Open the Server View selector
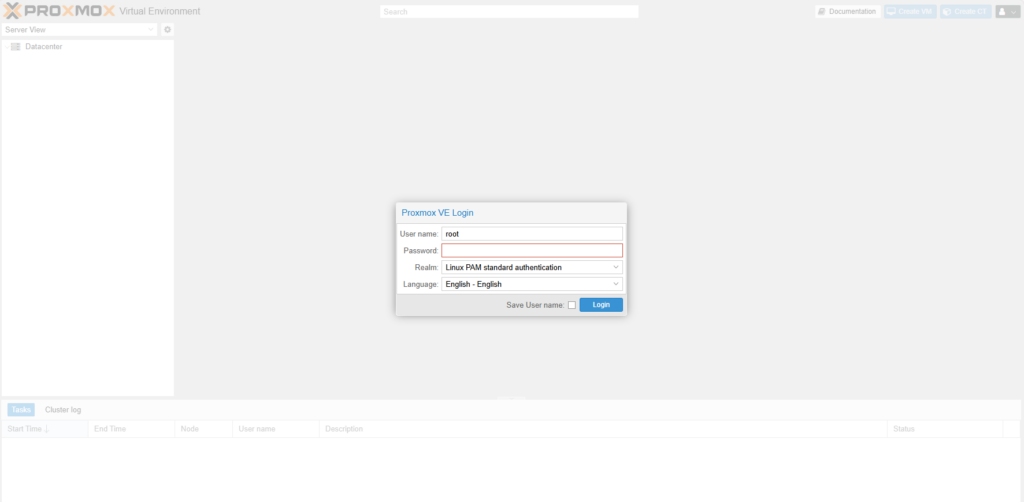 point(80,30)
